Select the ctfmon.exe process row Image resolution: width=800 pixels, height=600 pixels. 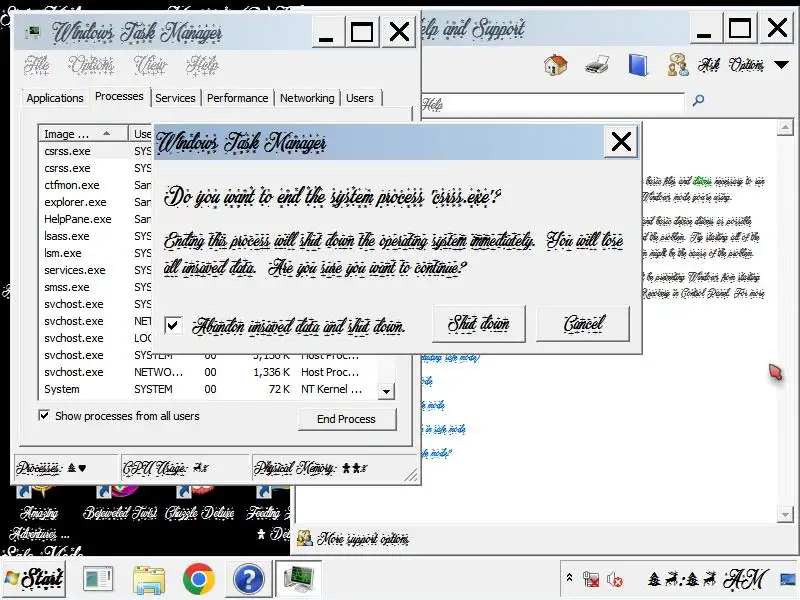[x=95, y=185]
